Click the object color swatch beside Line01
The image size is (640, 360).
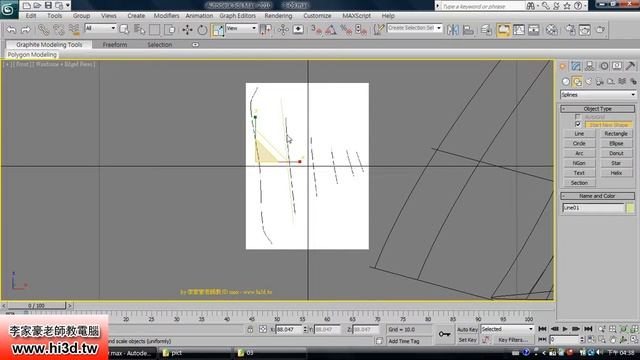point(630,208)
